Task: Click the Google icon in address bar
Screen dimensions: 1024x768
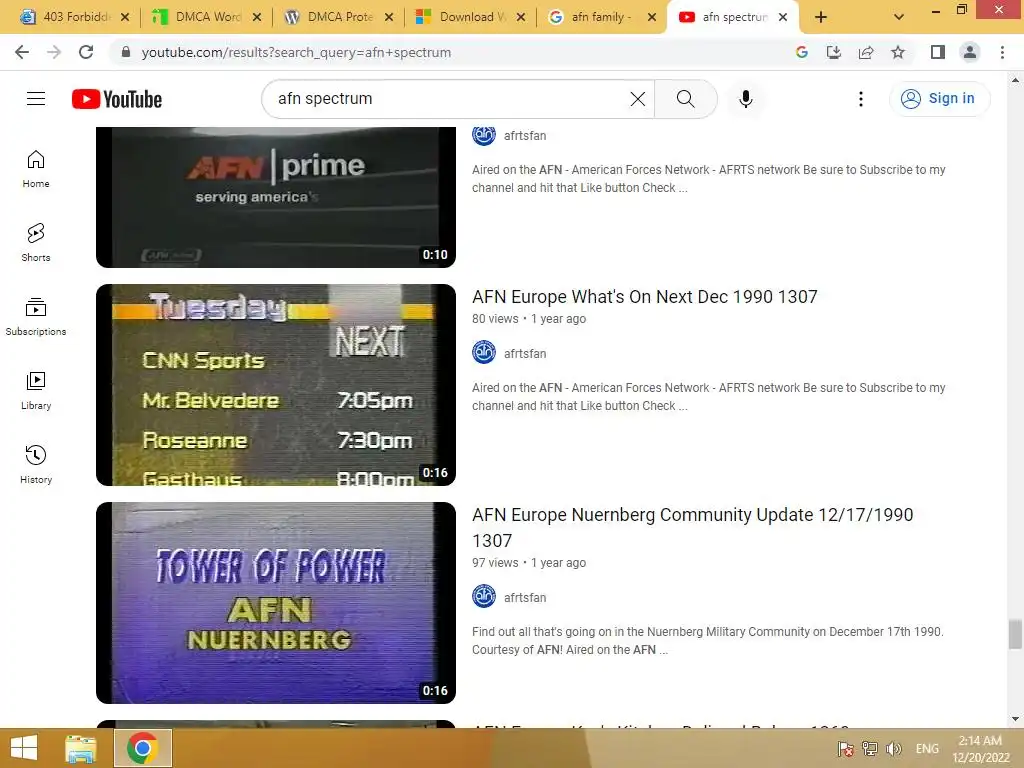Action: [802, 52]
